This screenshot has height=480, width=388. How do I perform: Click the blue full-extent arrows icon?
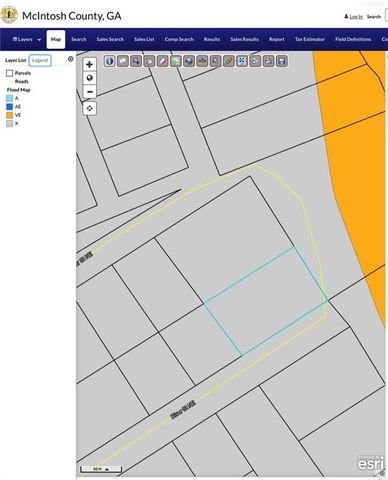242,61
